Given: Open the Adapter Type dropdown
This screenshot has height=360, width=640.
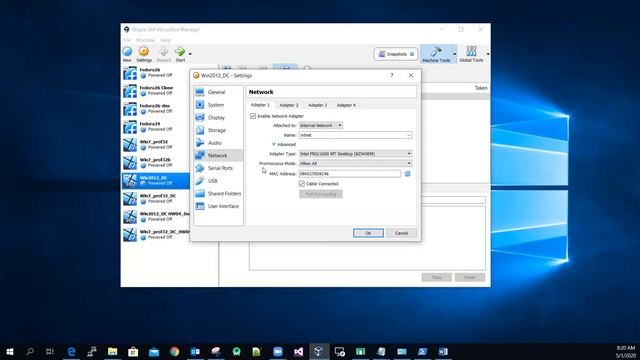Looking at the screenshot, I should tap(356, 154).
